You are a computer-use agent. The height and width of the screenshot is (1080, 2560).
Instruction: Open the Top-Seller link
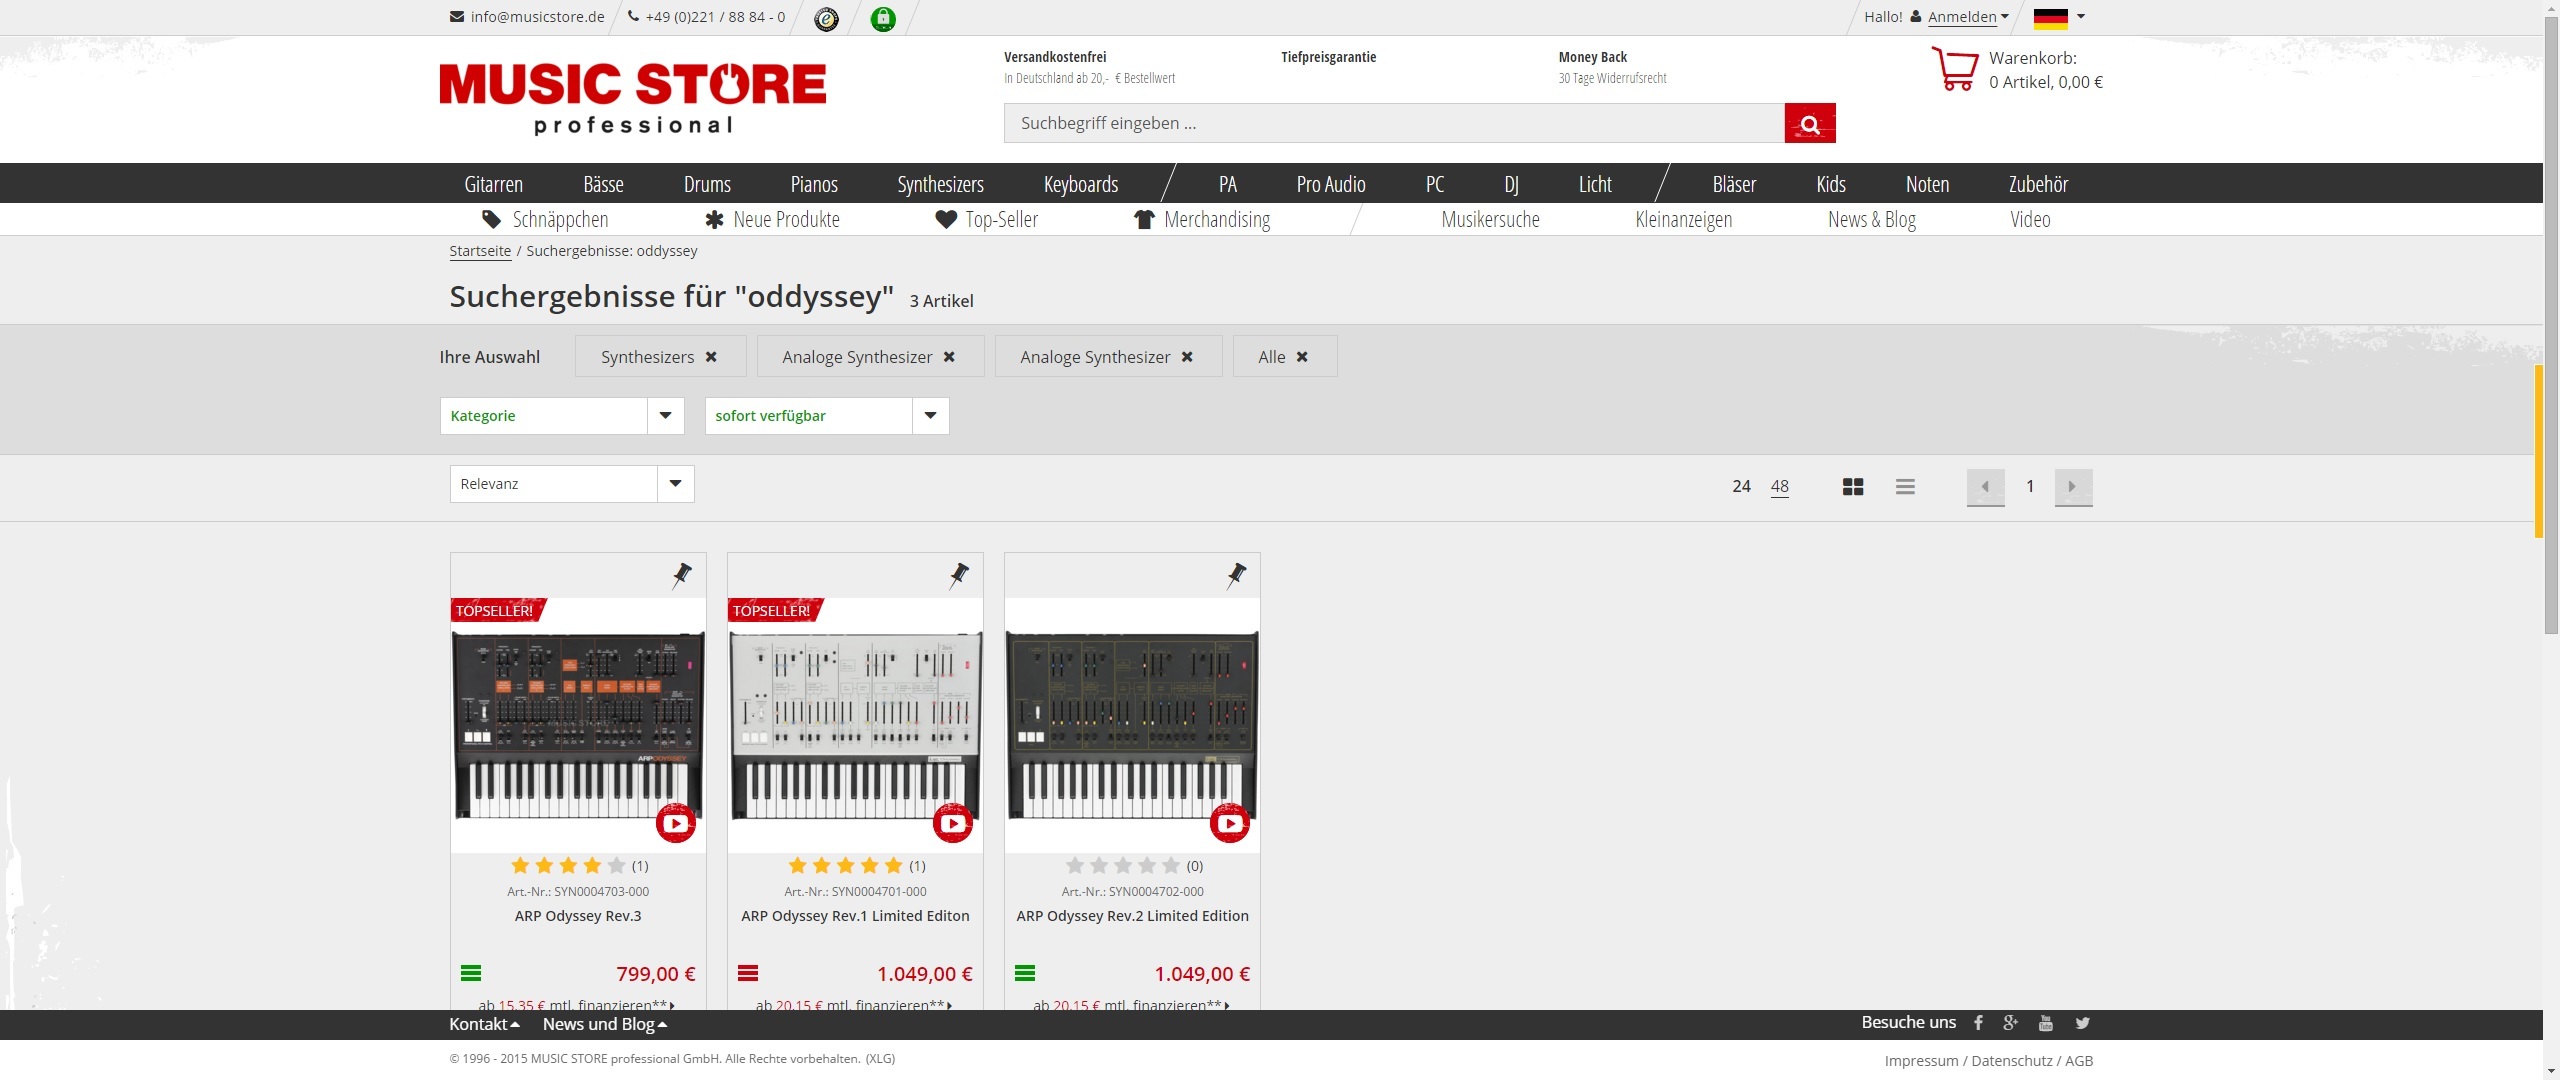coord(987,219)
